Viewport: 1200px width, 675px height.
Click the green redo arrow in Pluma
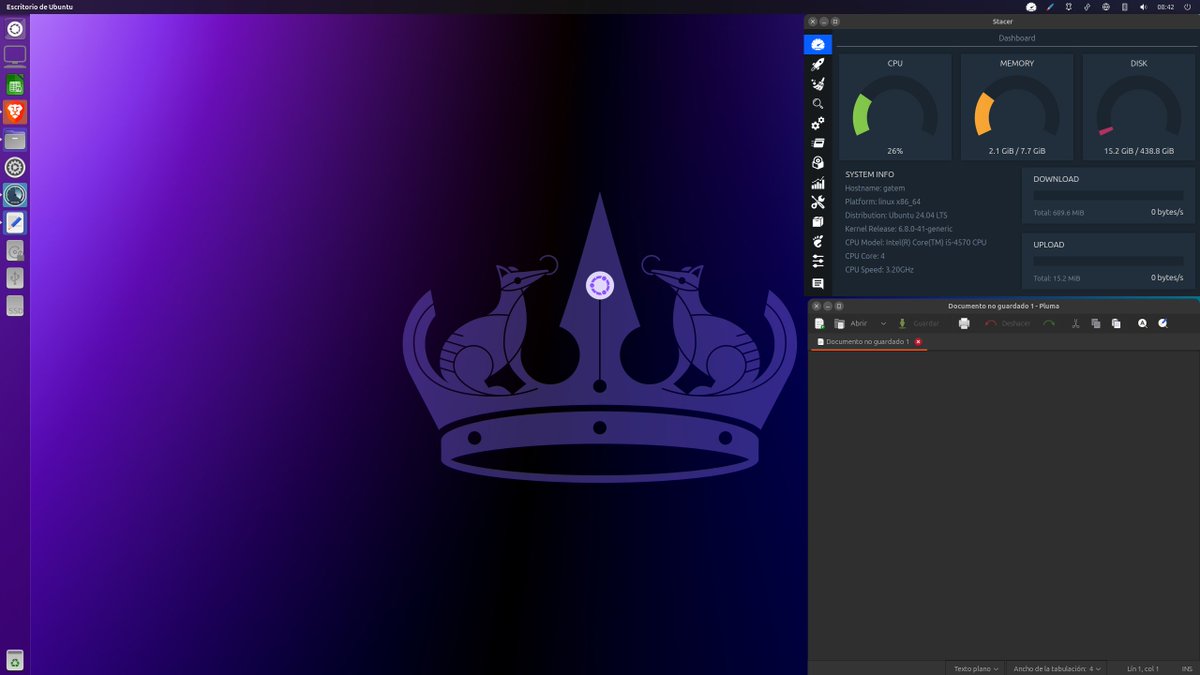[1049, 323]
